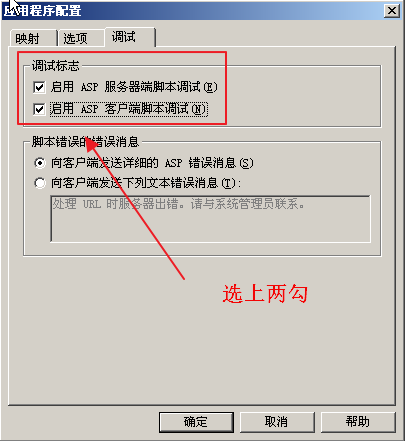Click the 下列文本错误消息(T) option label
This screenshot has width=405, height=441.
[x=182, y=183]
